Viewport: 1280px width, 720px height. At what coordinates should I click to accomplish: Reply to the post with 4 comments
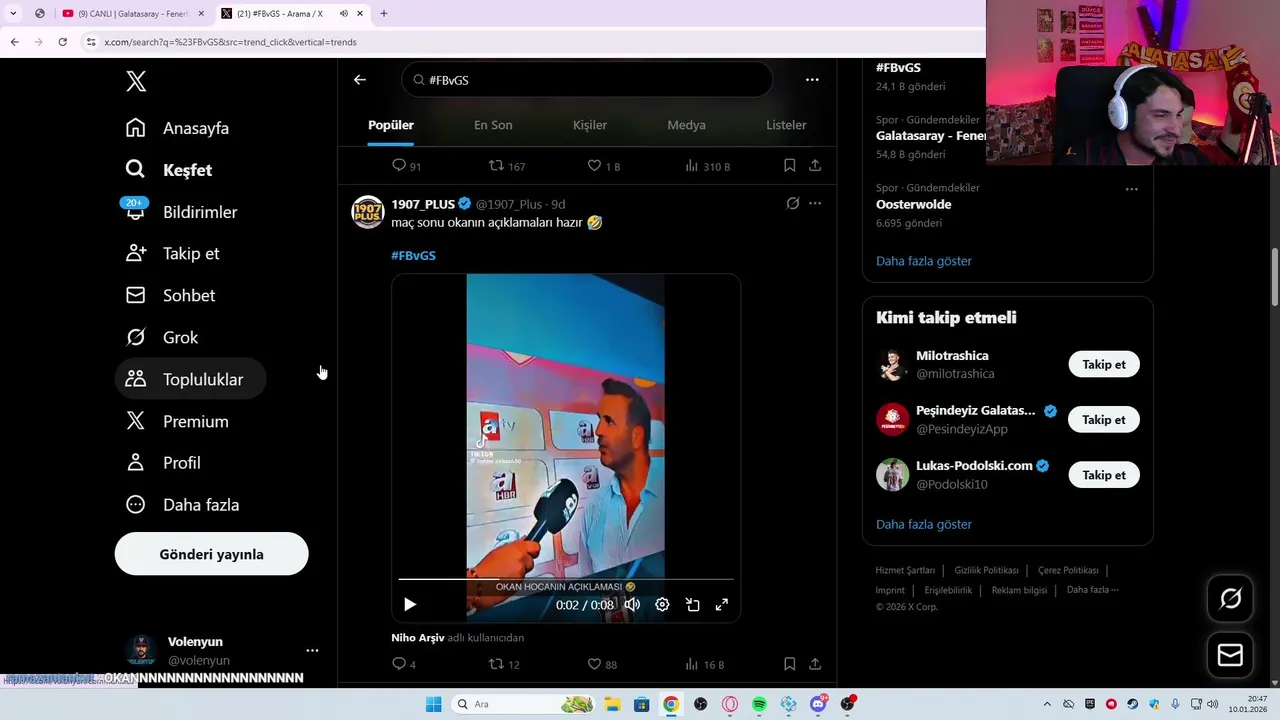tap(404, 664)
